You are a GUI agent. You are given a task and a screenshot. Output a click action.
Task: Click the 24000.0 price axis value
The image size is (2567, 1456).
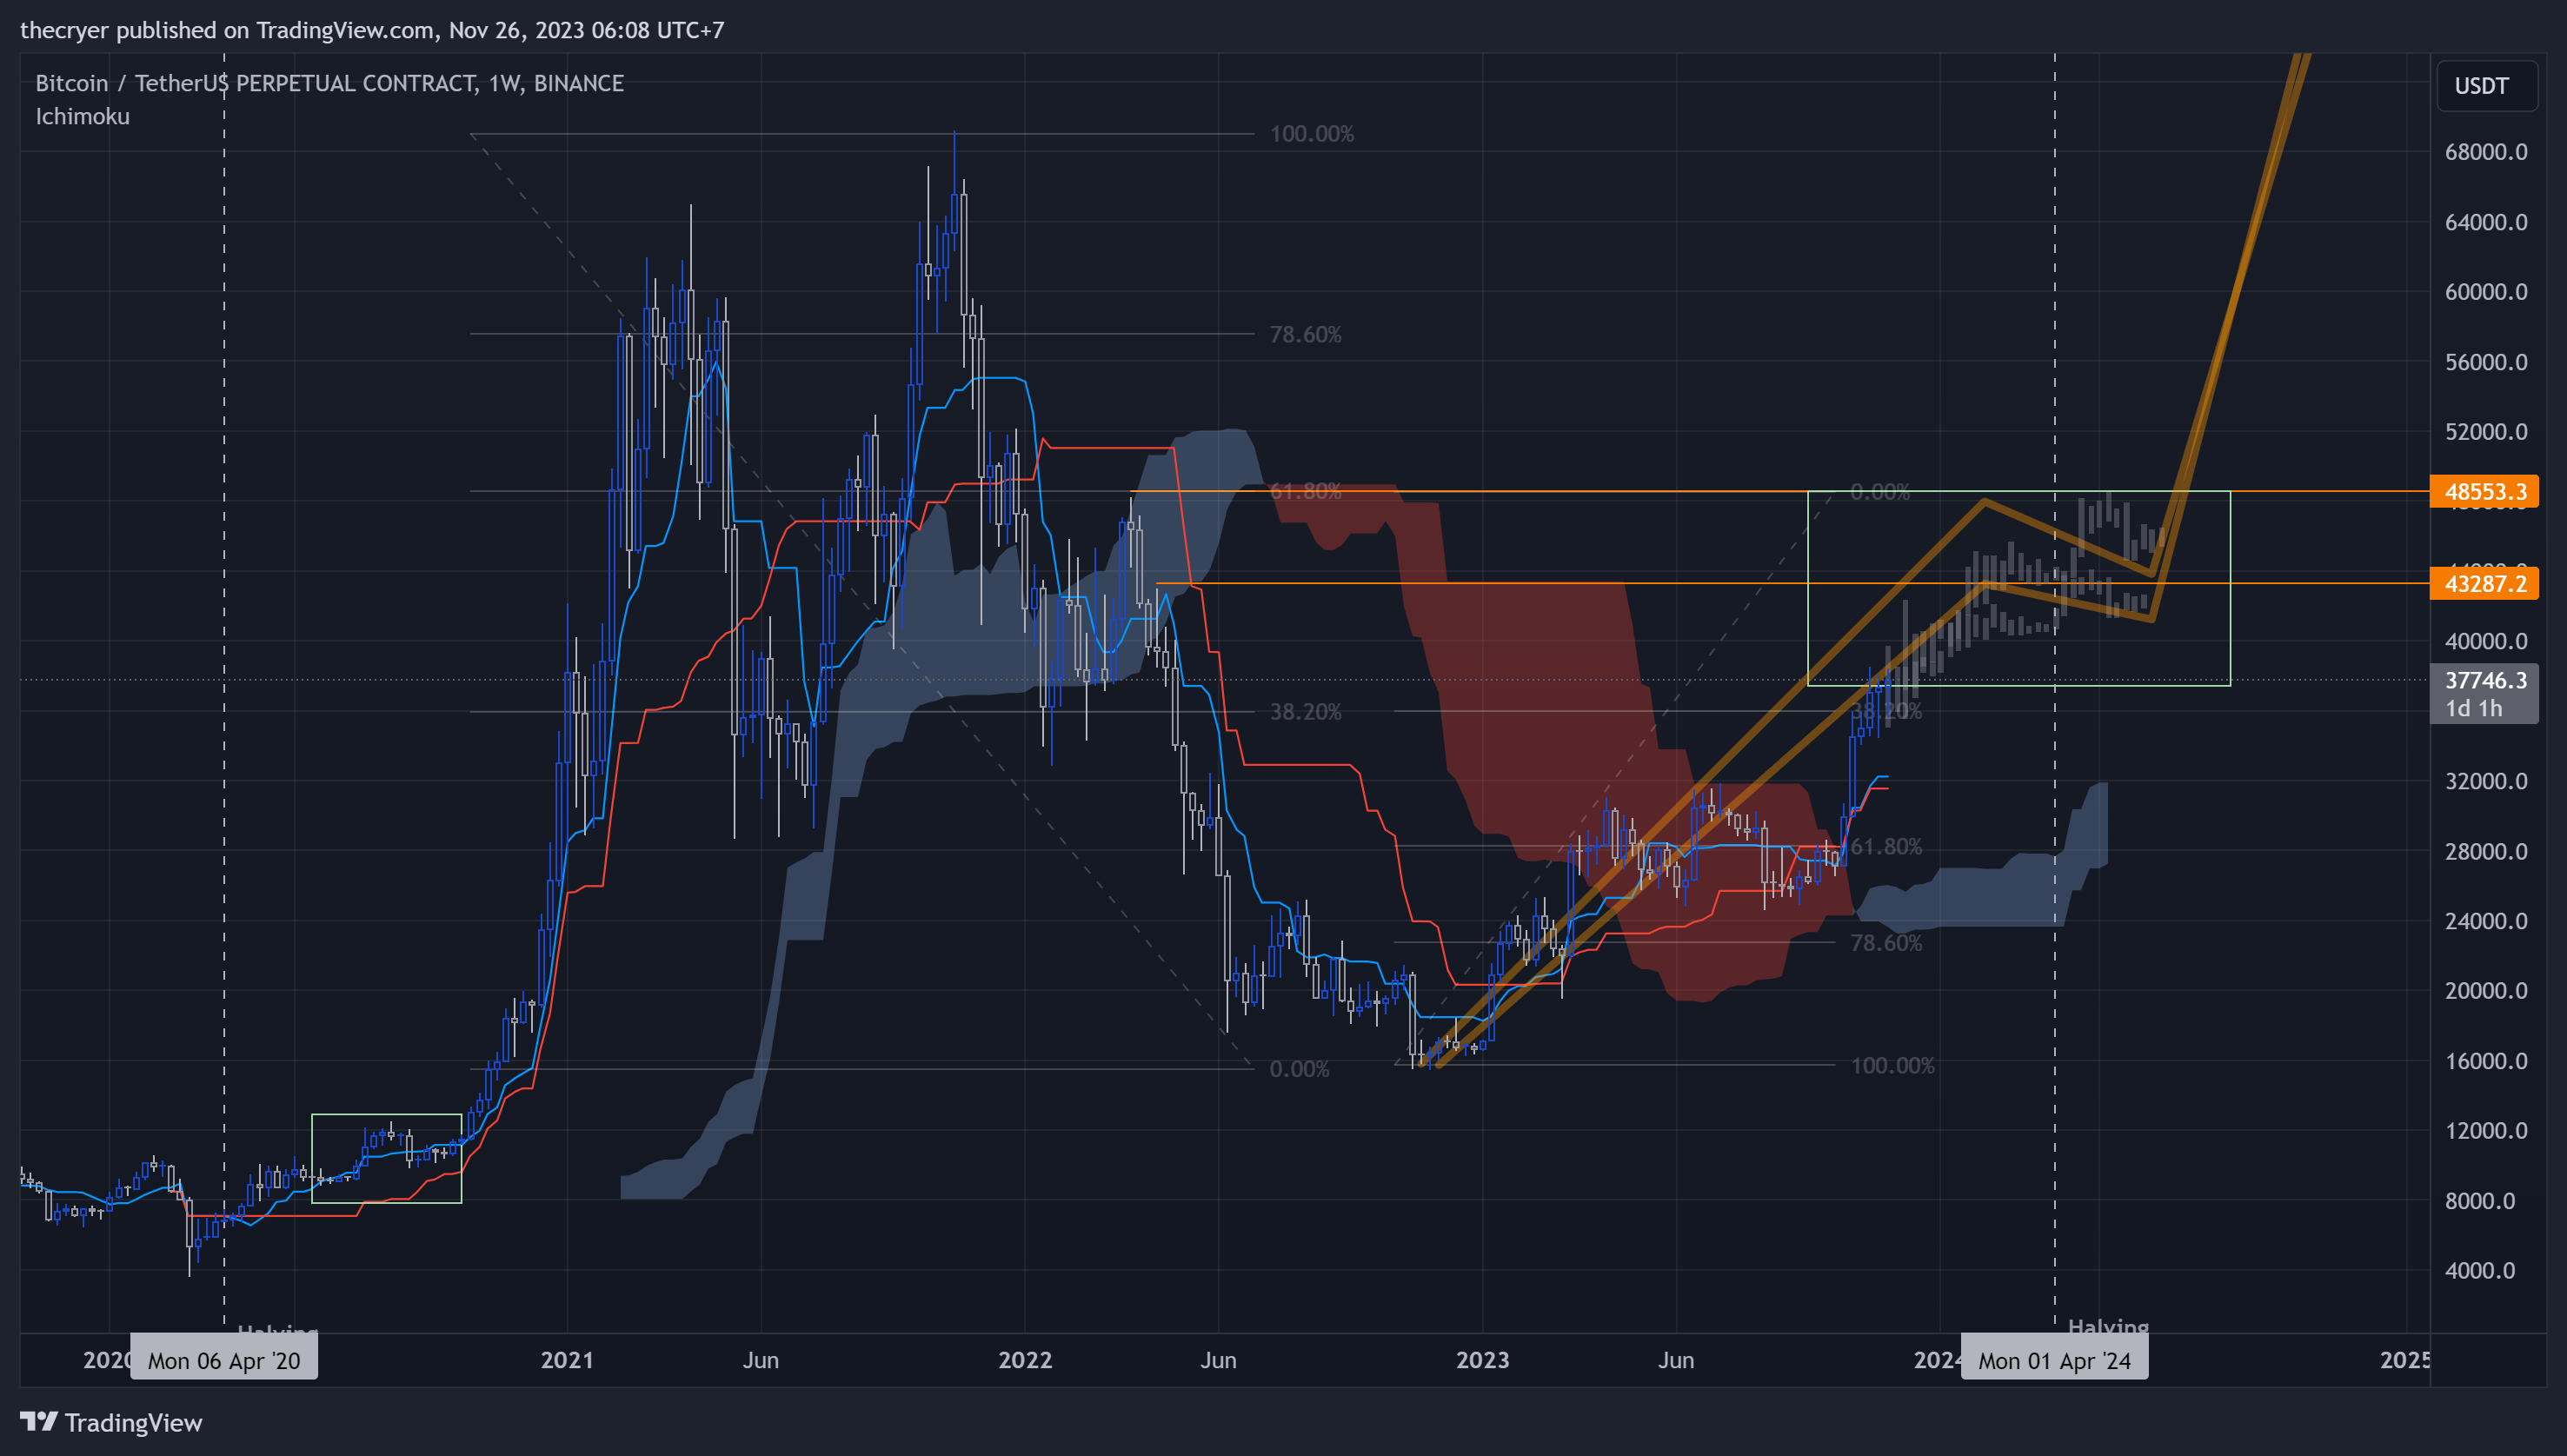click(x=2485, y=921)
